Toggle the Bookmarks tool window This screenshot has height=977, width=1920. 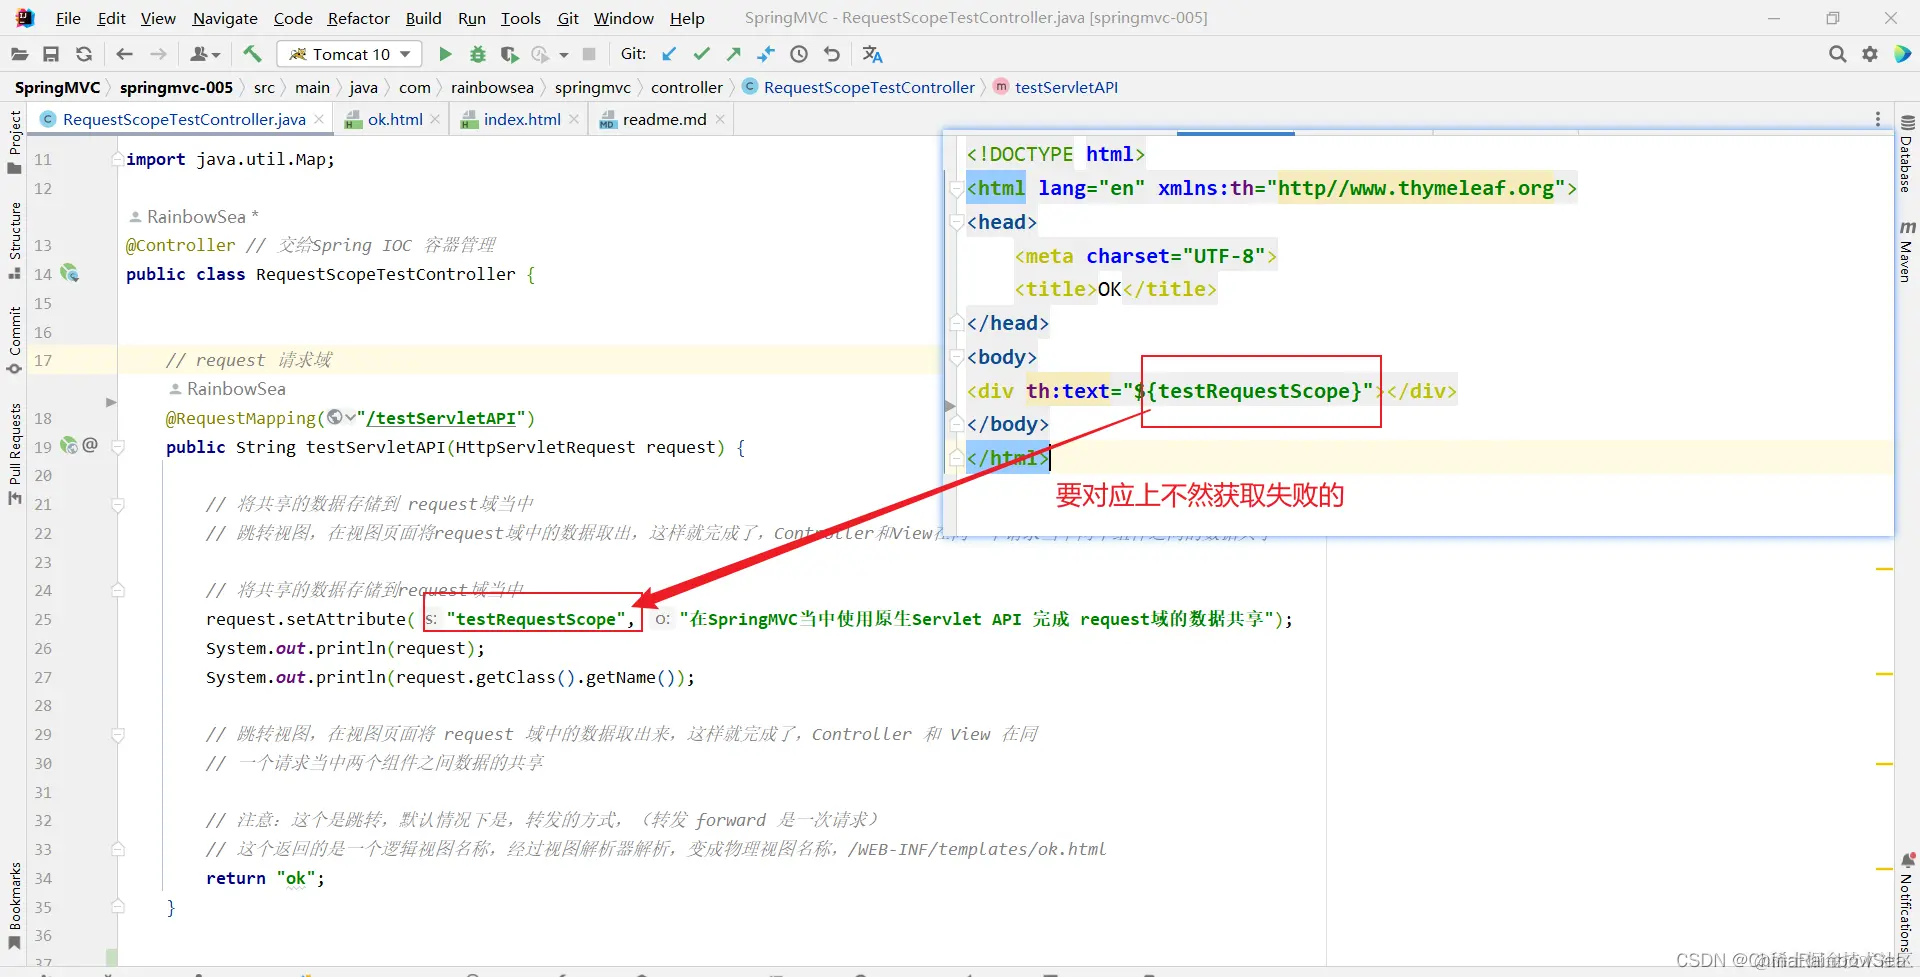point(15,905)
